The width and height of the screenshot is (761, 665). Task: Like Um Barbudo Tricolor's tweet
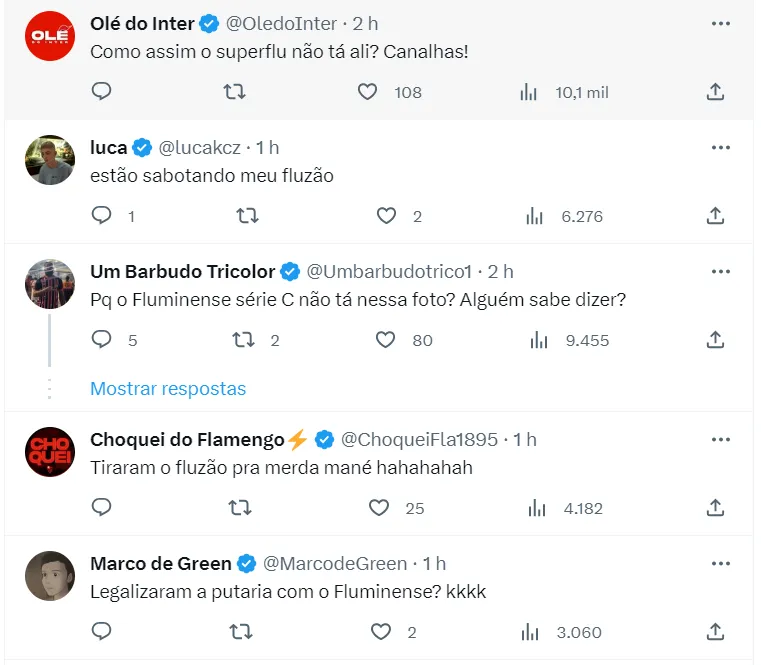tap(386, 340)
